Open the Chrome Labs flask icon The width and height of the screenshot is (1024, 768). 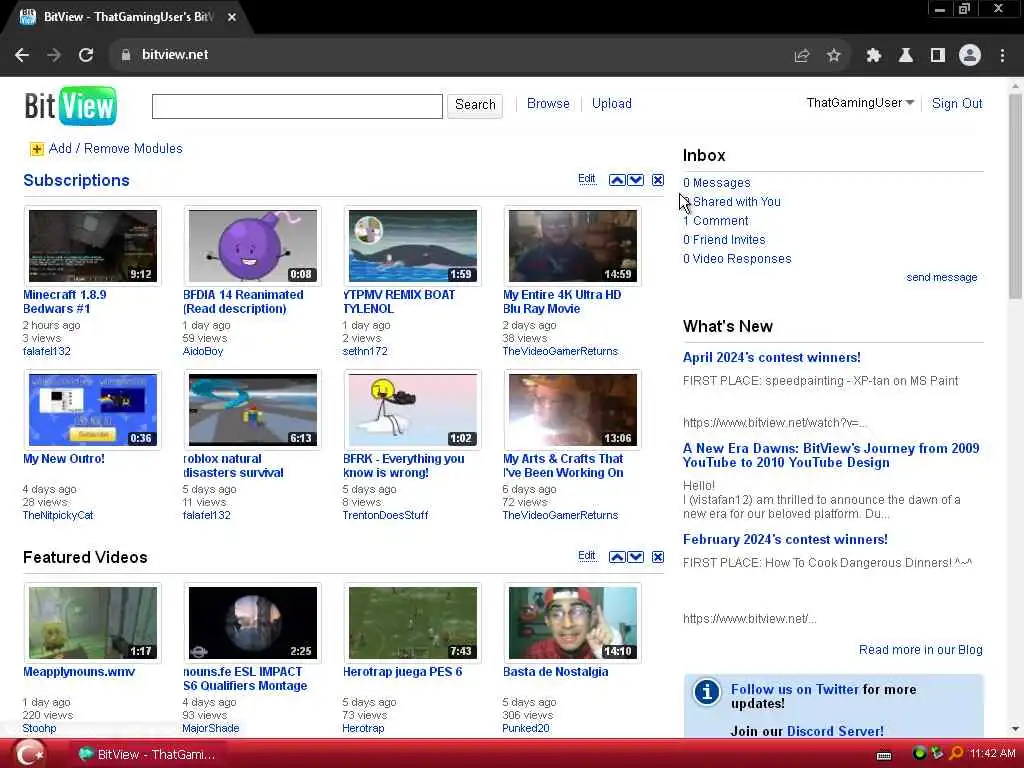tap(905, 56)
